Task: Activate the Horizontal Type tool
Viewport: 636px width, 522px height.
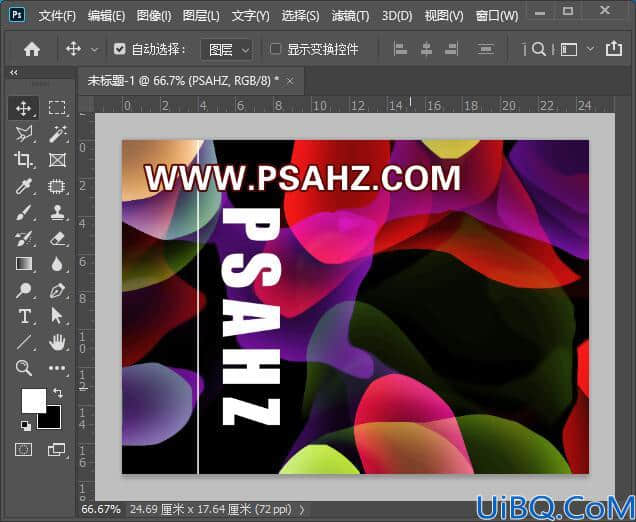Action: click(x=24, y=316)
